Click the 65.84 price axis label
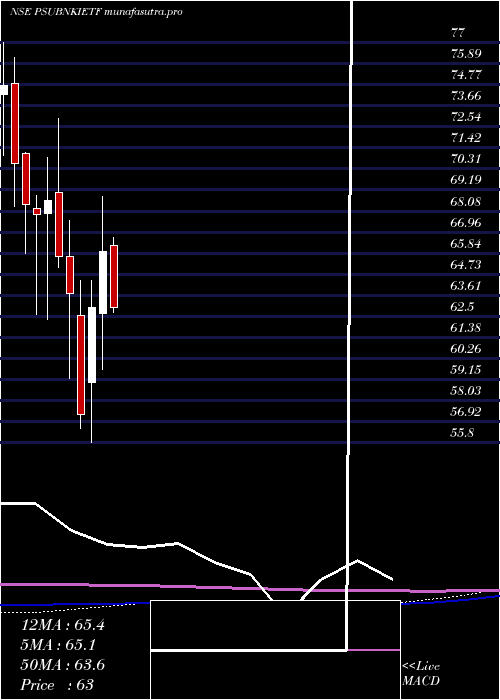Viewport: 500px width, 700px height. tap(466, 244)
